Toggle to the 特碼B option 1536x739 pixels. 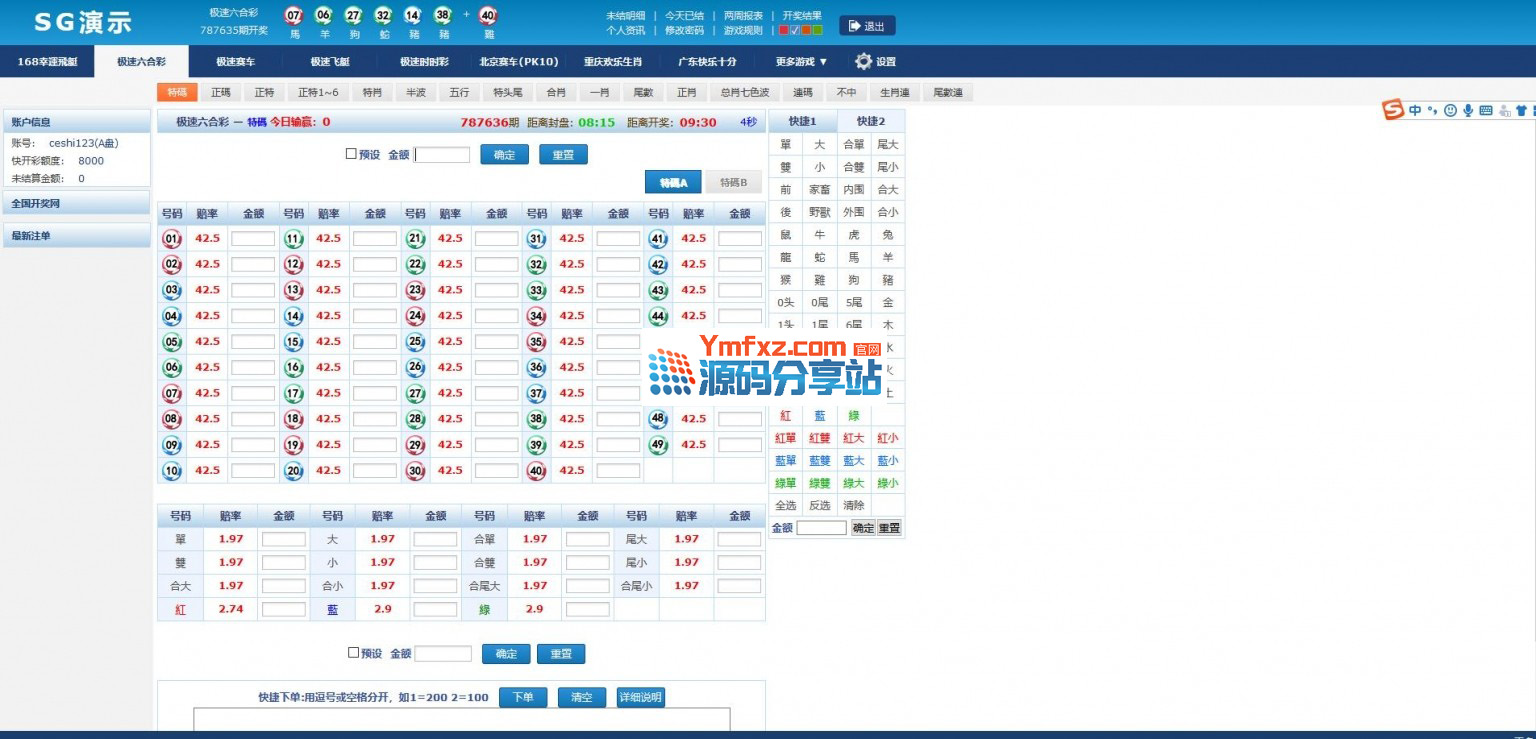(x=733, y=182)
